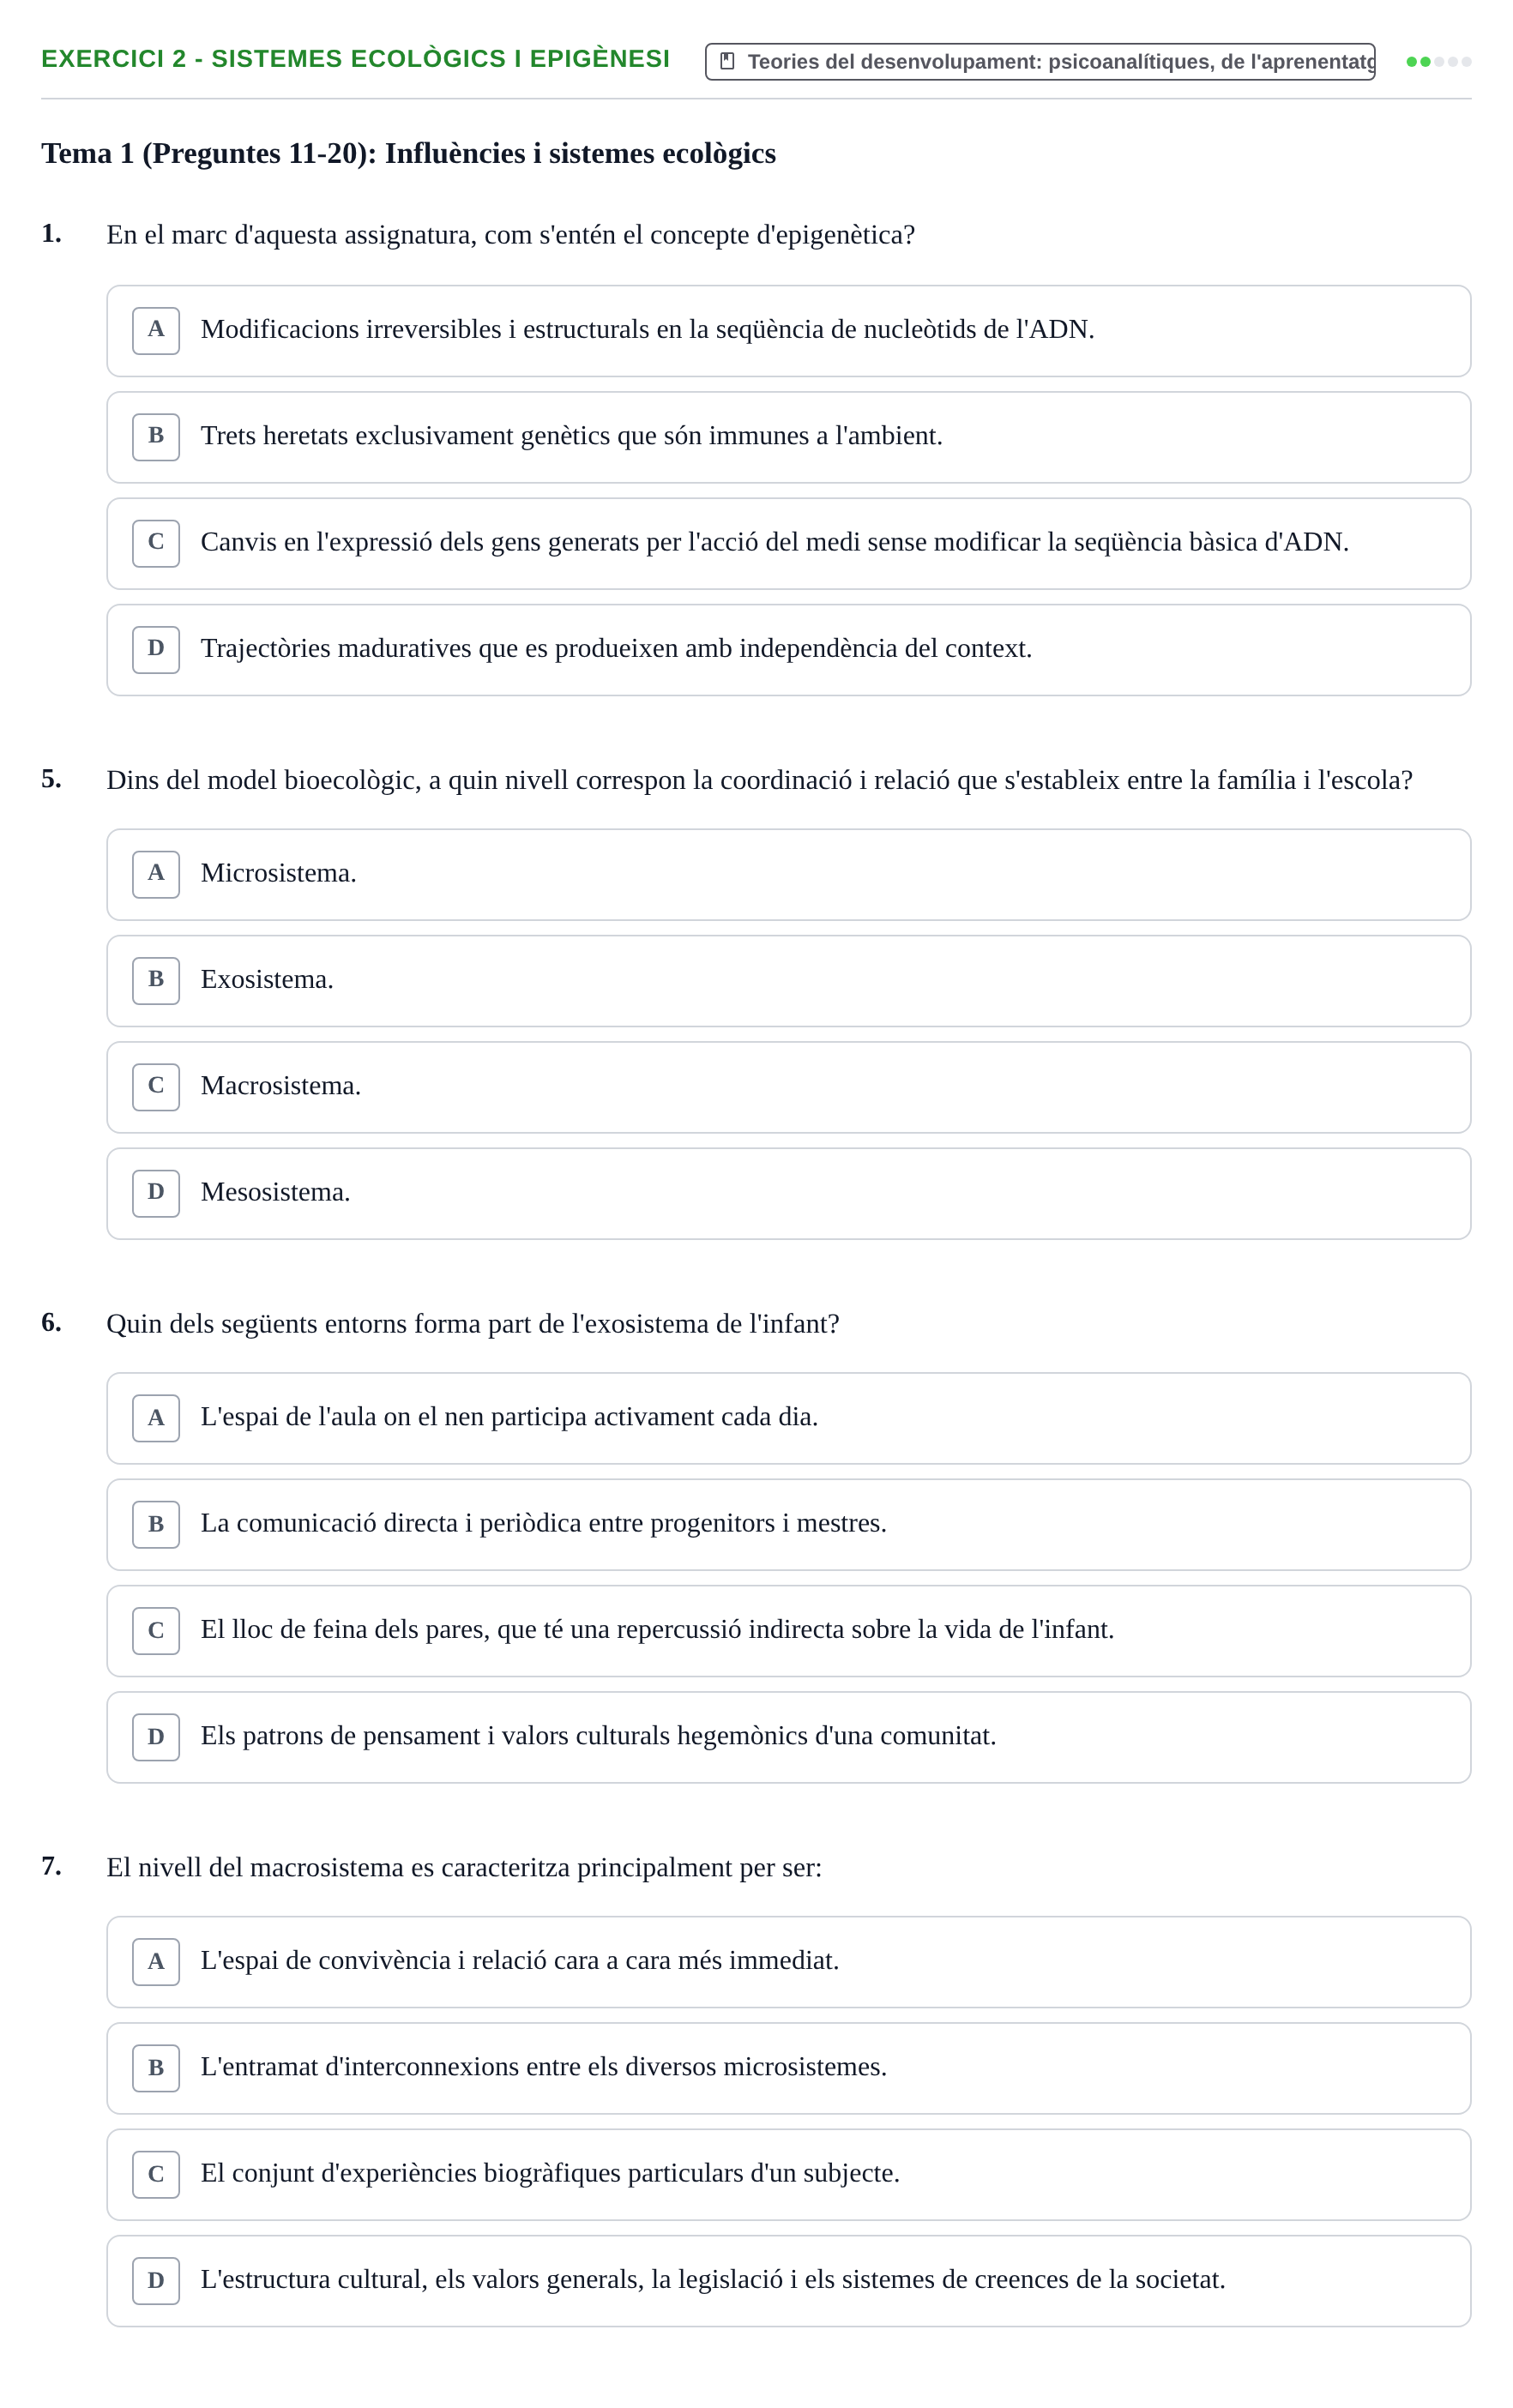
Task: Click the letter A box in question 7
Action: coord(156,1962)
